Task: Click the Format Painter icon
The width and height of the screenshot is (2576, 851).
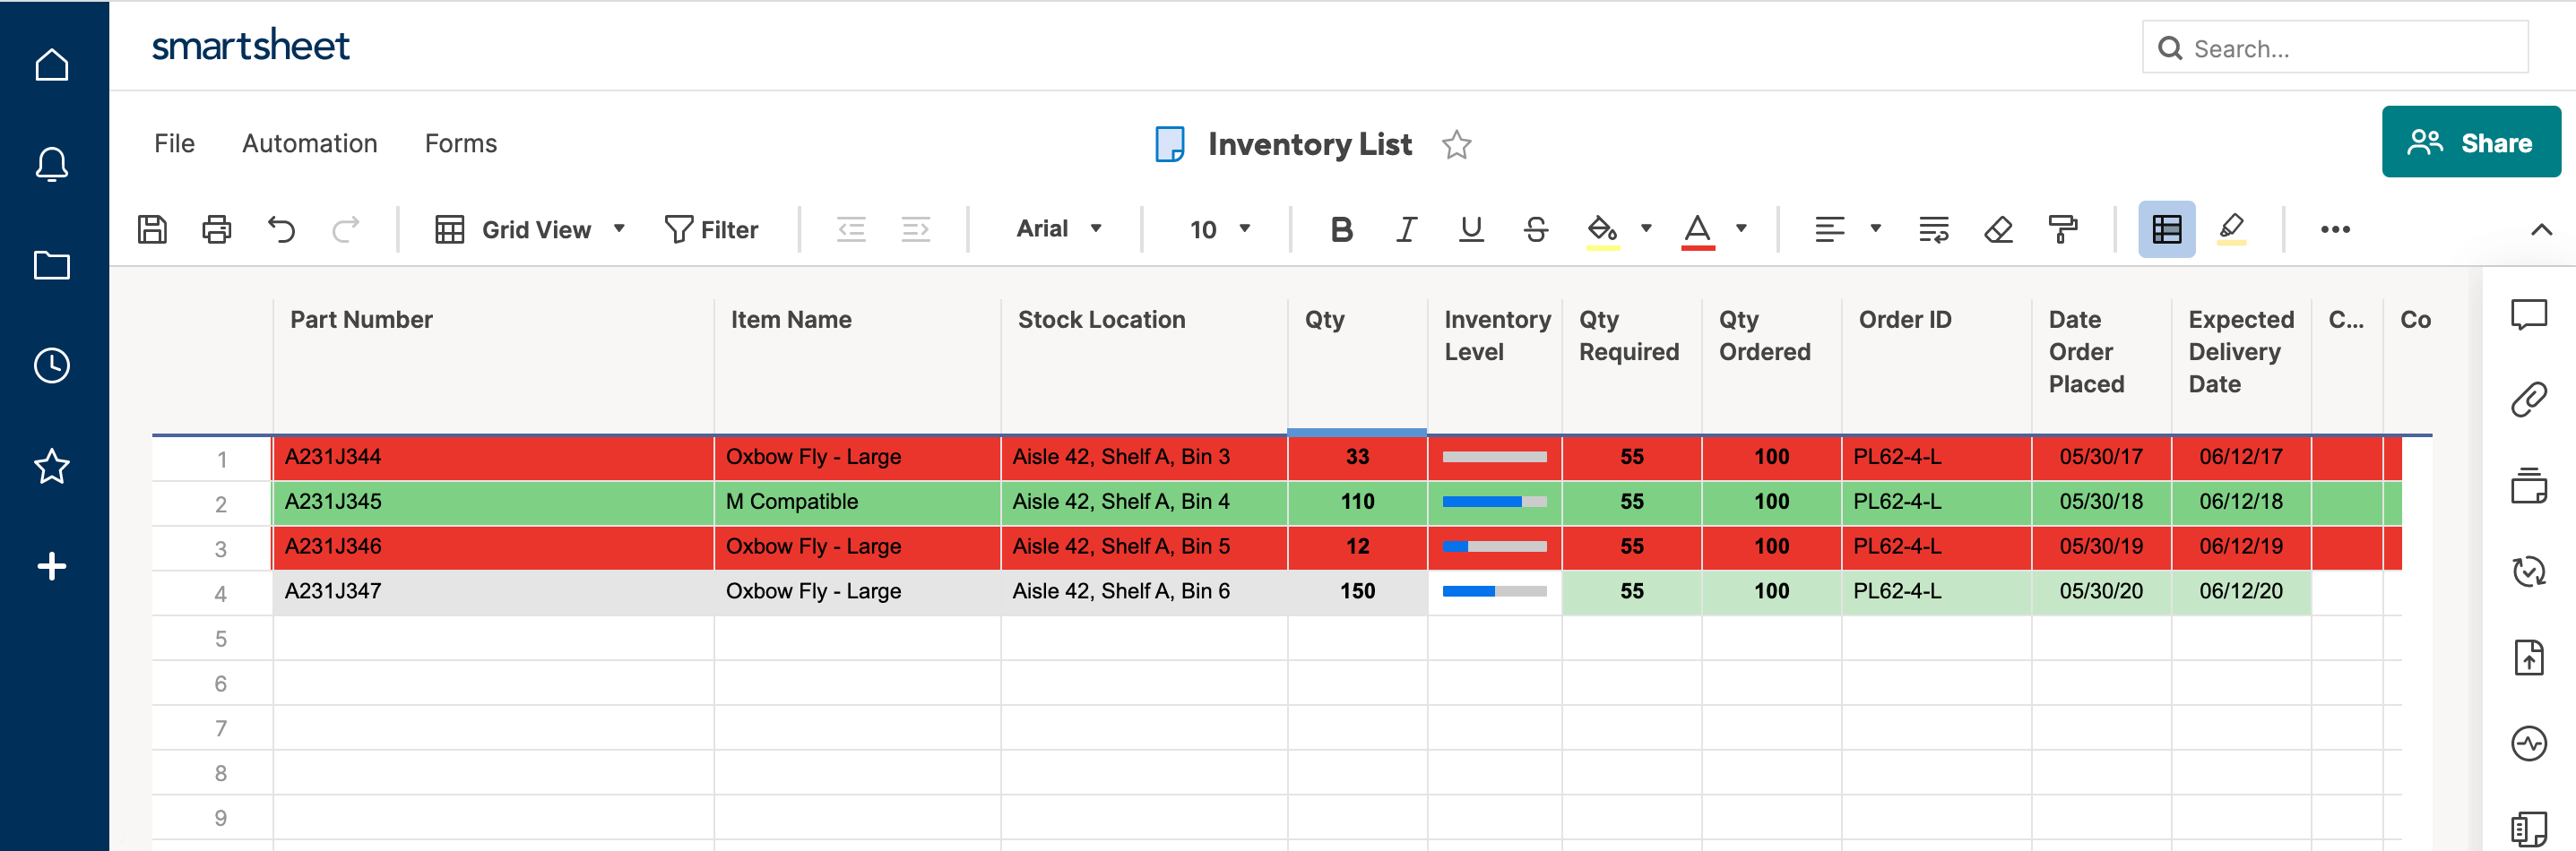Action: 2062,229
